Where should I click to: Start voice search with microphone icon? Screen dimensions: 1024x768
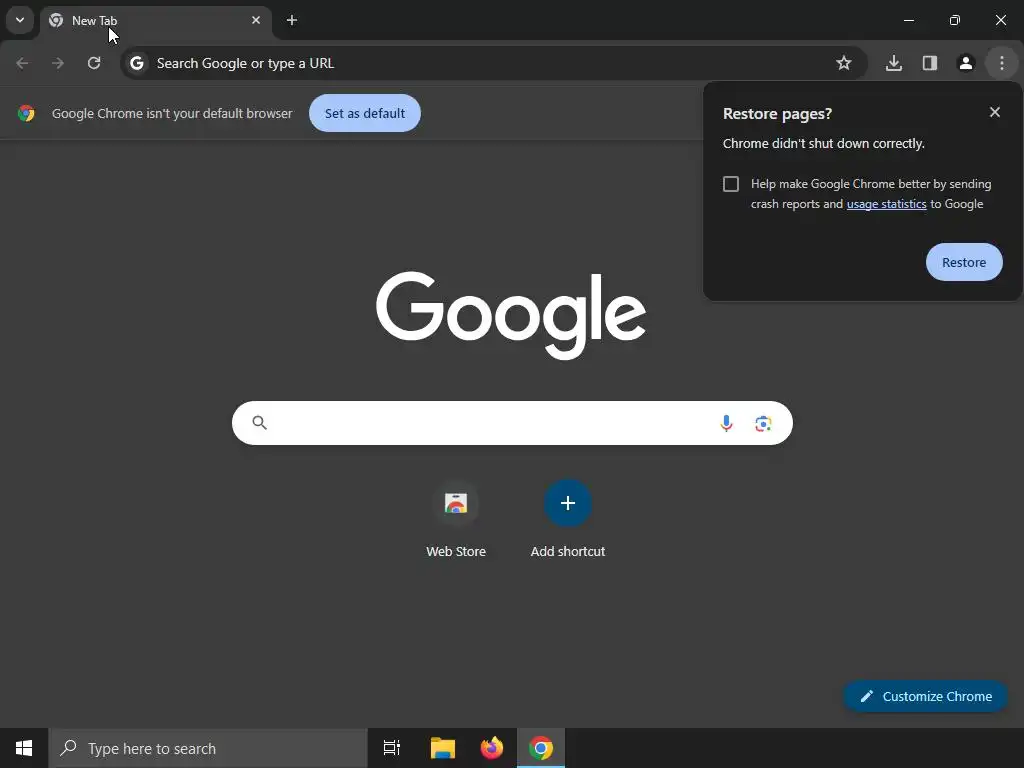tap(726, 423)
